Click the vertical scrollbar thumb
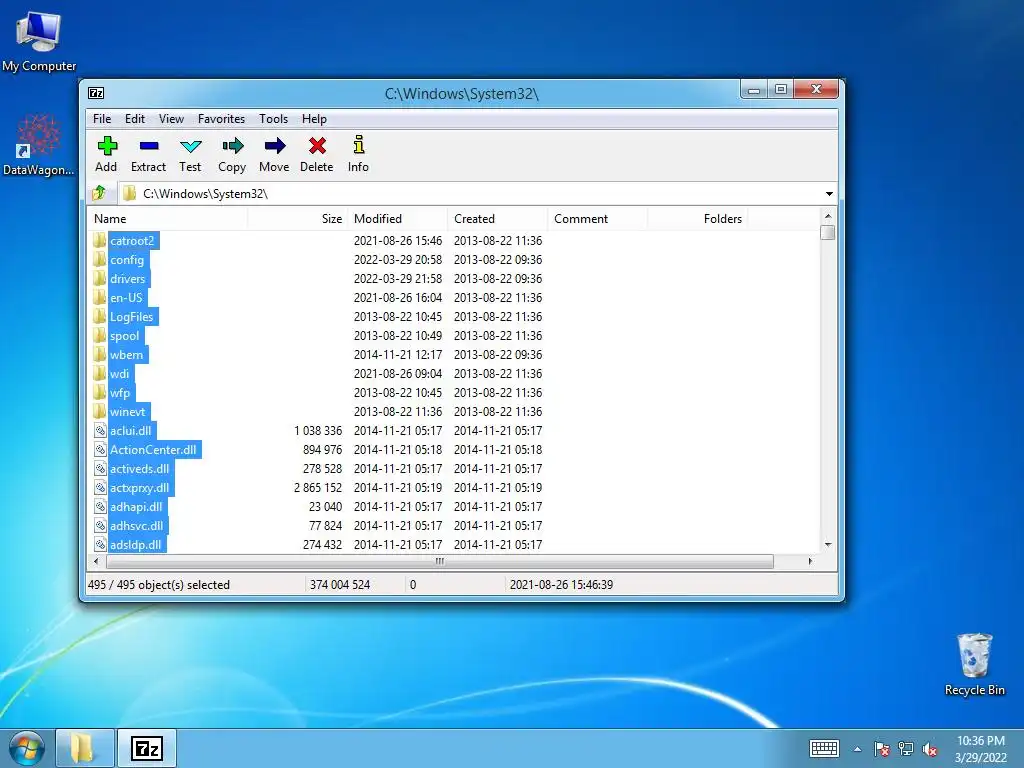This screenshot has width=1024, height=768. pos(827,232)
